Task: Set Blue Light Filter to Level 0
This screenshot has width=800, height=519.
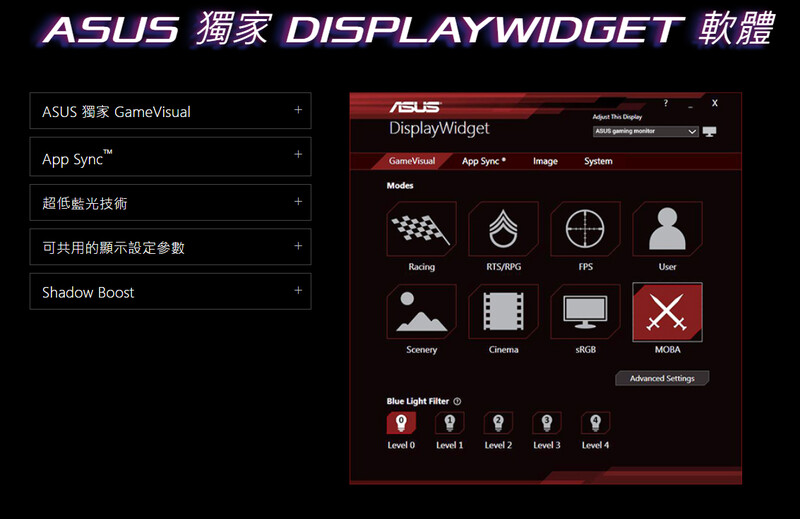Action: 401,423
